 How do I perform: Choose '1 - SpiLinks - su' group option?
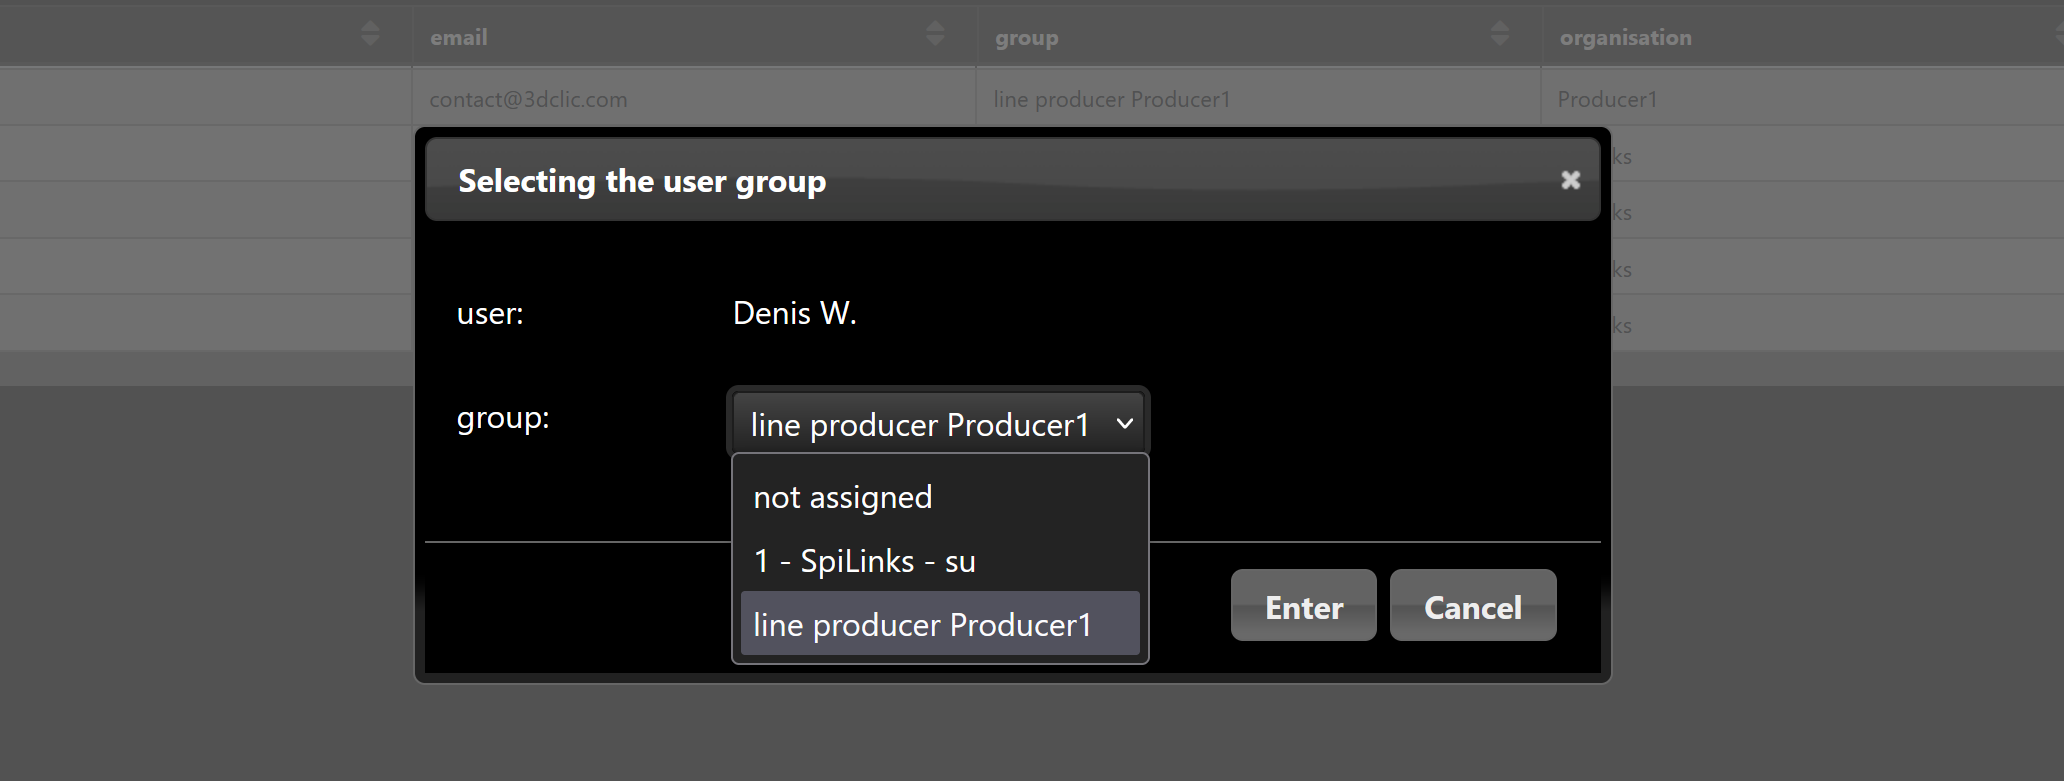coord(864,561)
